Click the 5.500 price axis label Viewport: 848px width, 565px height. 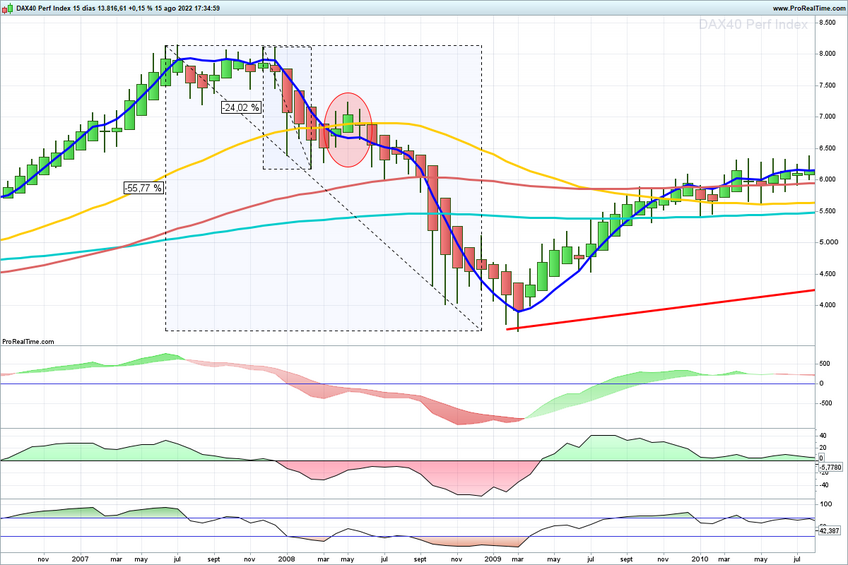(x=827, y=211)
